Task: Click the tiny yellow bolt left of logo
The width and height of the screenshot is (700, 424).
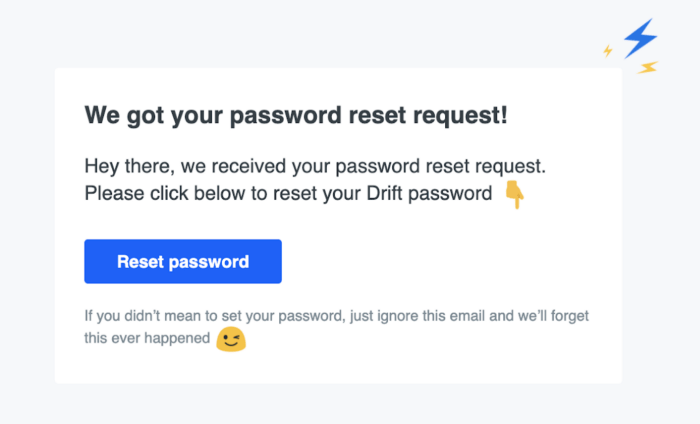Action: coord(608,51)
